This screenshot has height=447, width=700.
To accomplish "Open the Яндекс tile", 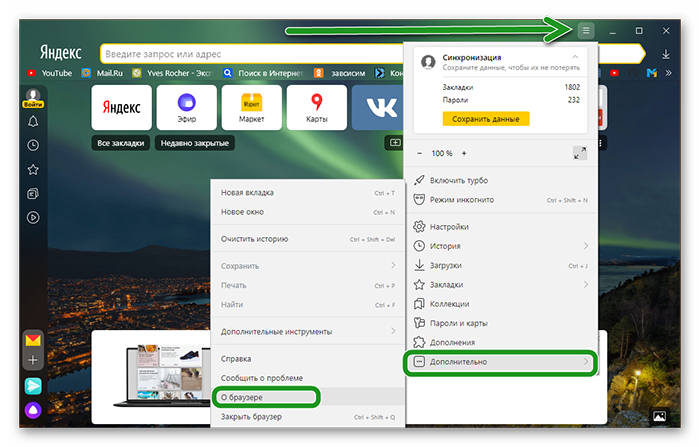I will pyautogui.click(x=121, y=108).
